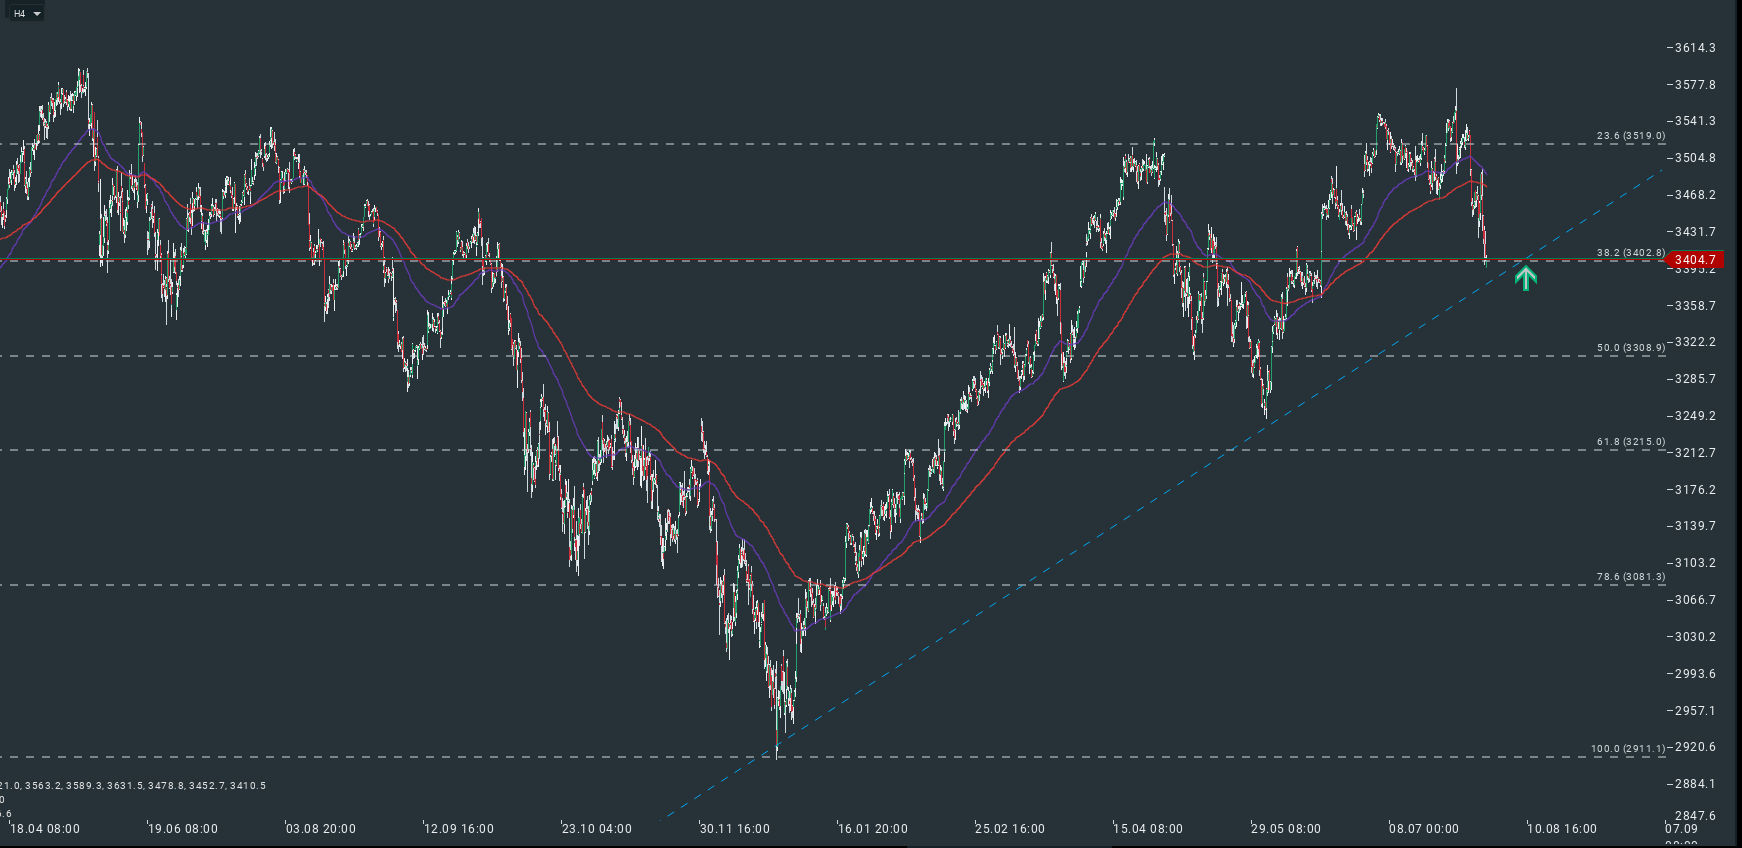
Task: Click the 50.0 (3308.9) Fibonacci label
Action: tap(1631, 348)
